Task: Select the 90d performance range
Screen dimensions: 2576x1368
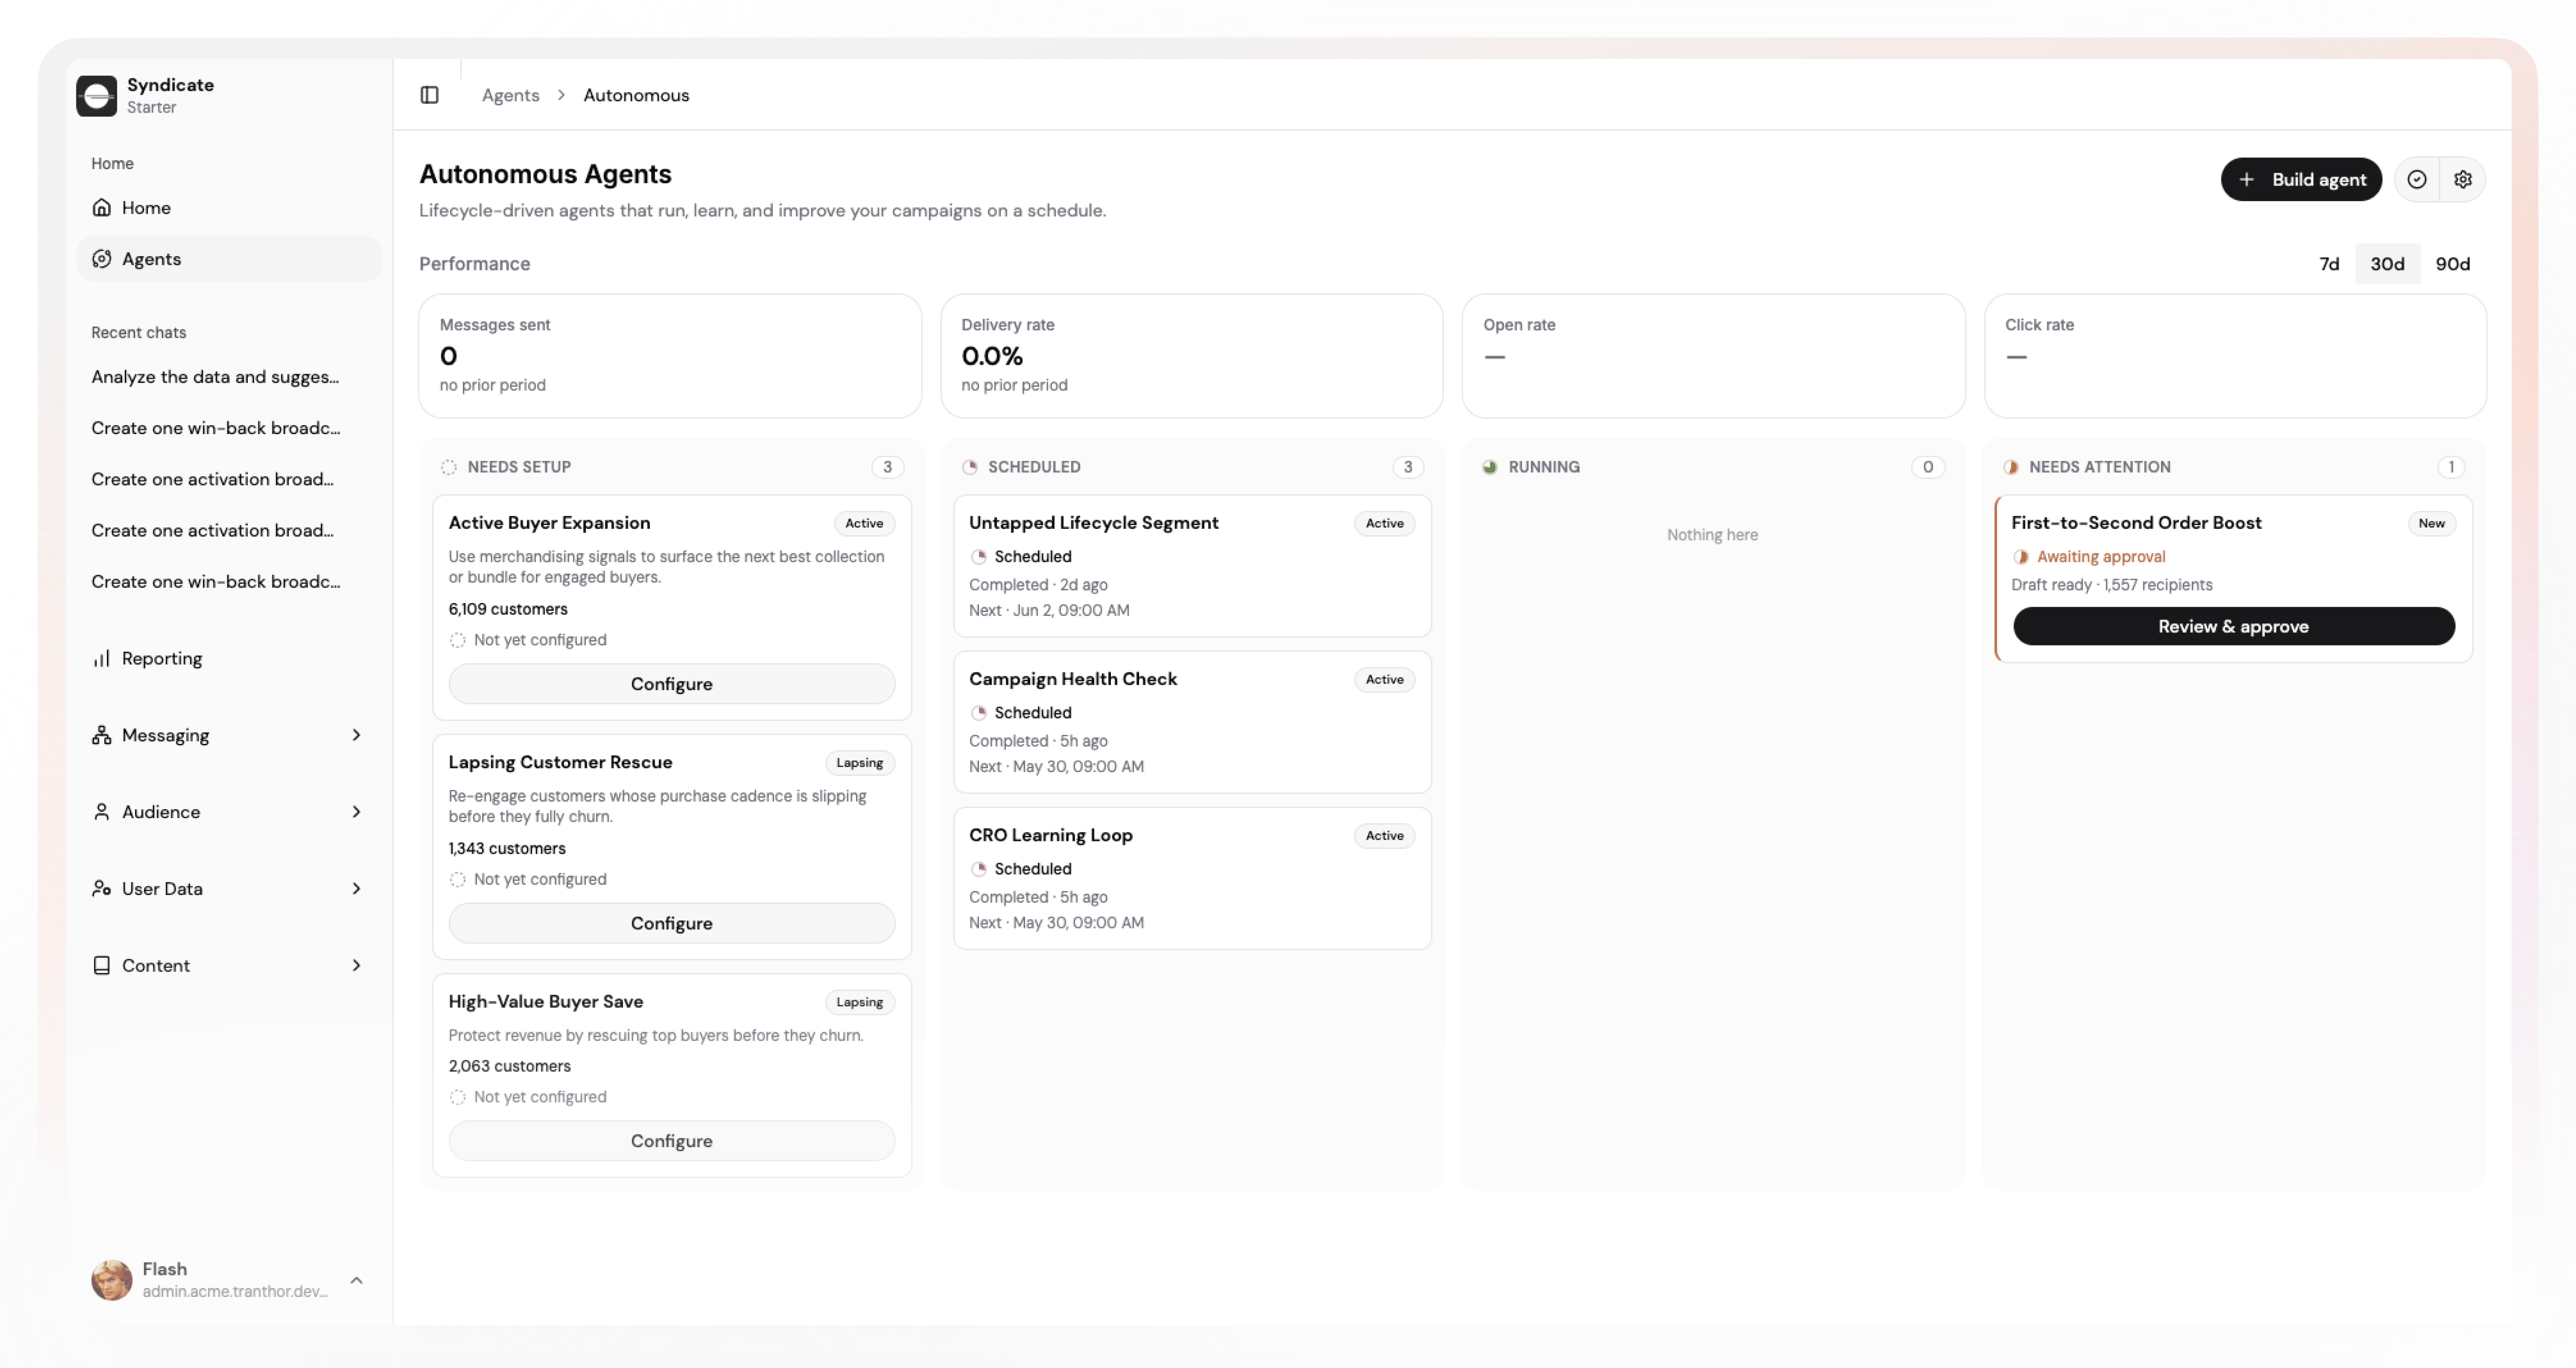Action: [x=2452, y=264]
